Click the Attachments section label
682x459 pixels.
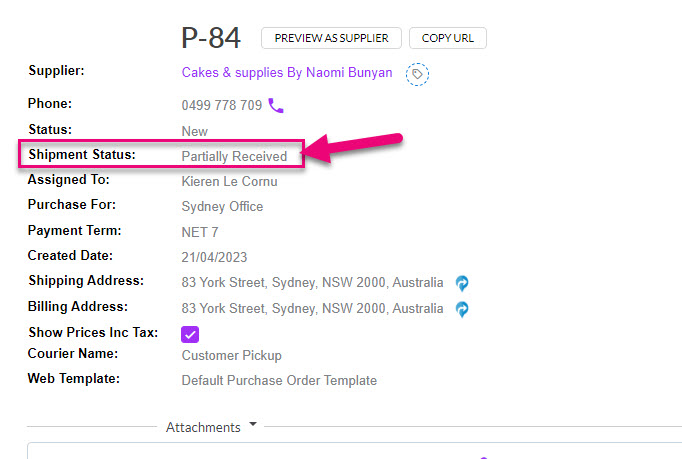click(x=203, y=427)
